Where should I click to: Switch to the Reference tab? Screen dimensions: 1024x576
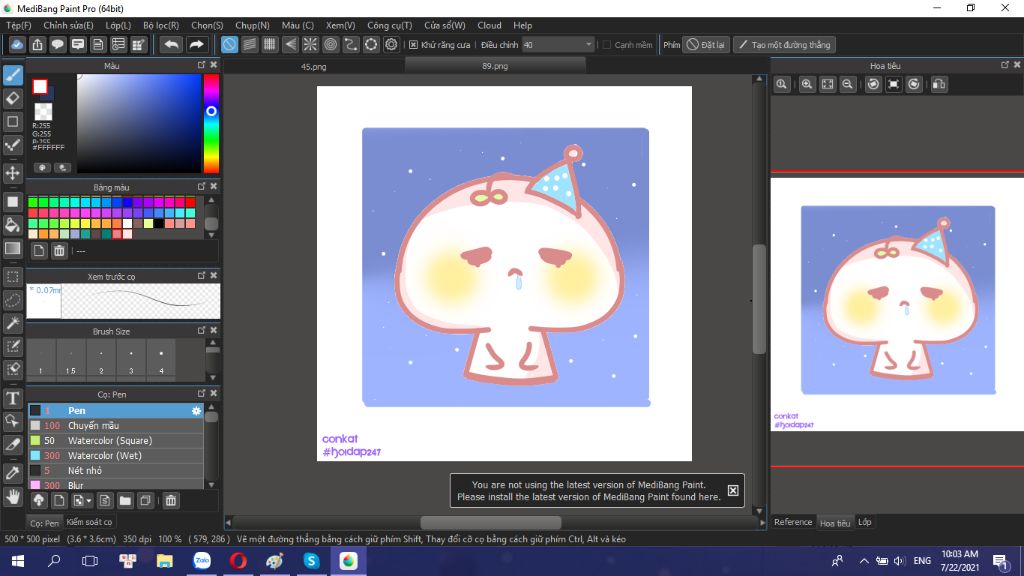pyautogui.click(x=793, y=522)
